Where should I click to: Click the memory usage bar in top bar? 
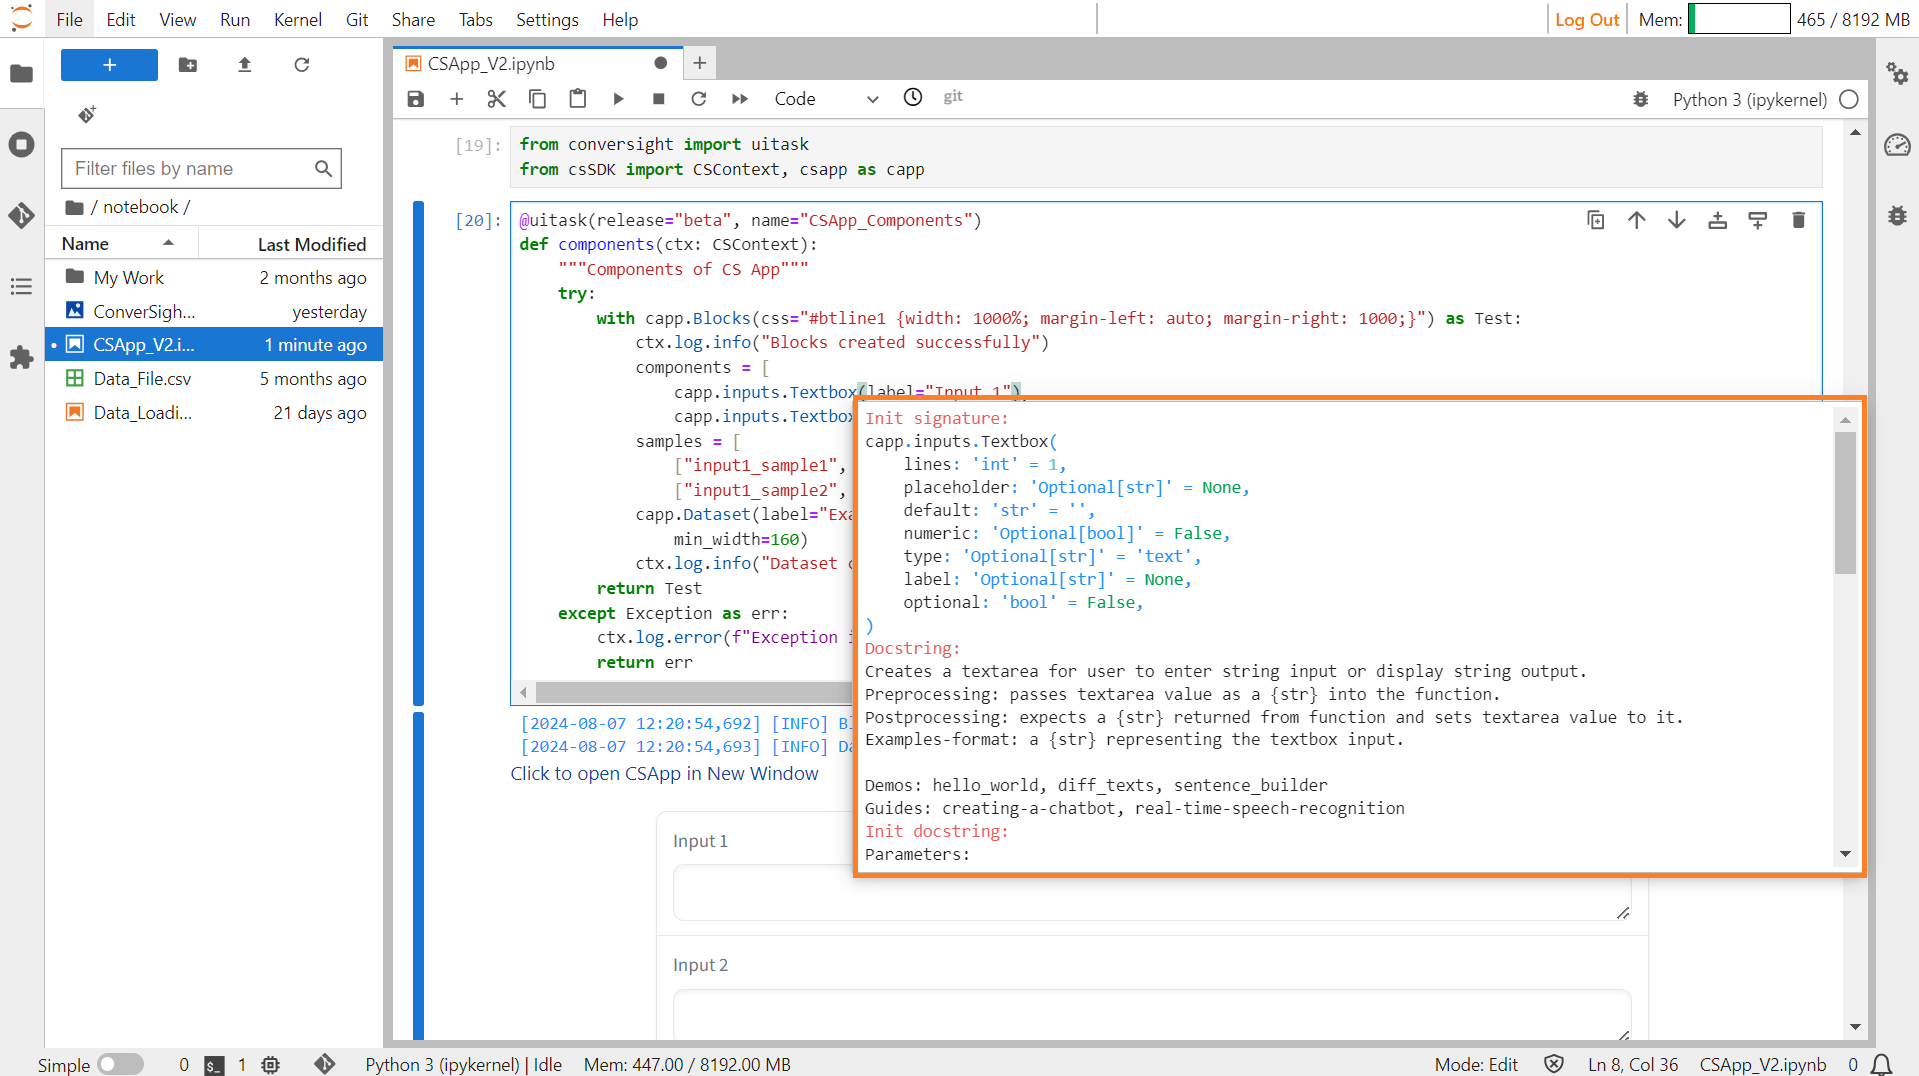[x=1739, y=19]
